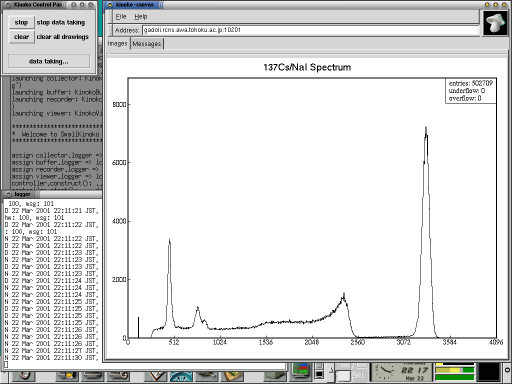512x384 pixels.
Task: Click the Kinoko Control Panel title bar icon
Action: tap(8, 5)
